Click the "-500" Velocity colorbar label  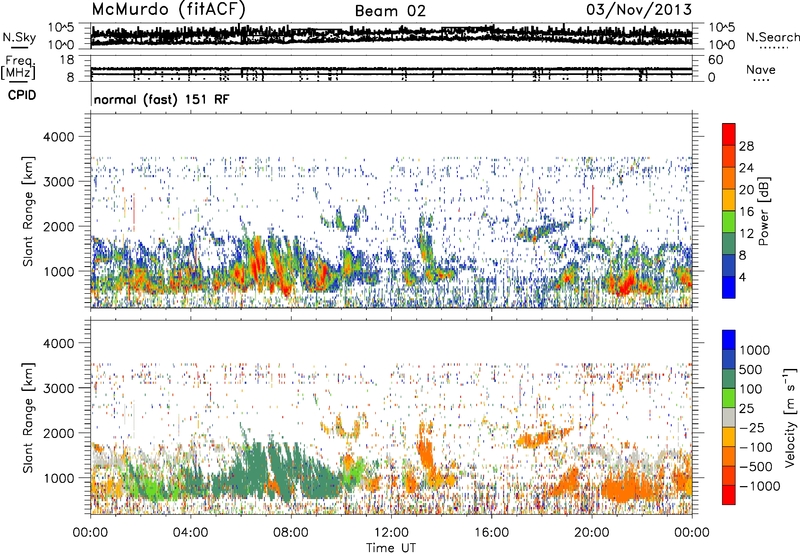(756, 466)
